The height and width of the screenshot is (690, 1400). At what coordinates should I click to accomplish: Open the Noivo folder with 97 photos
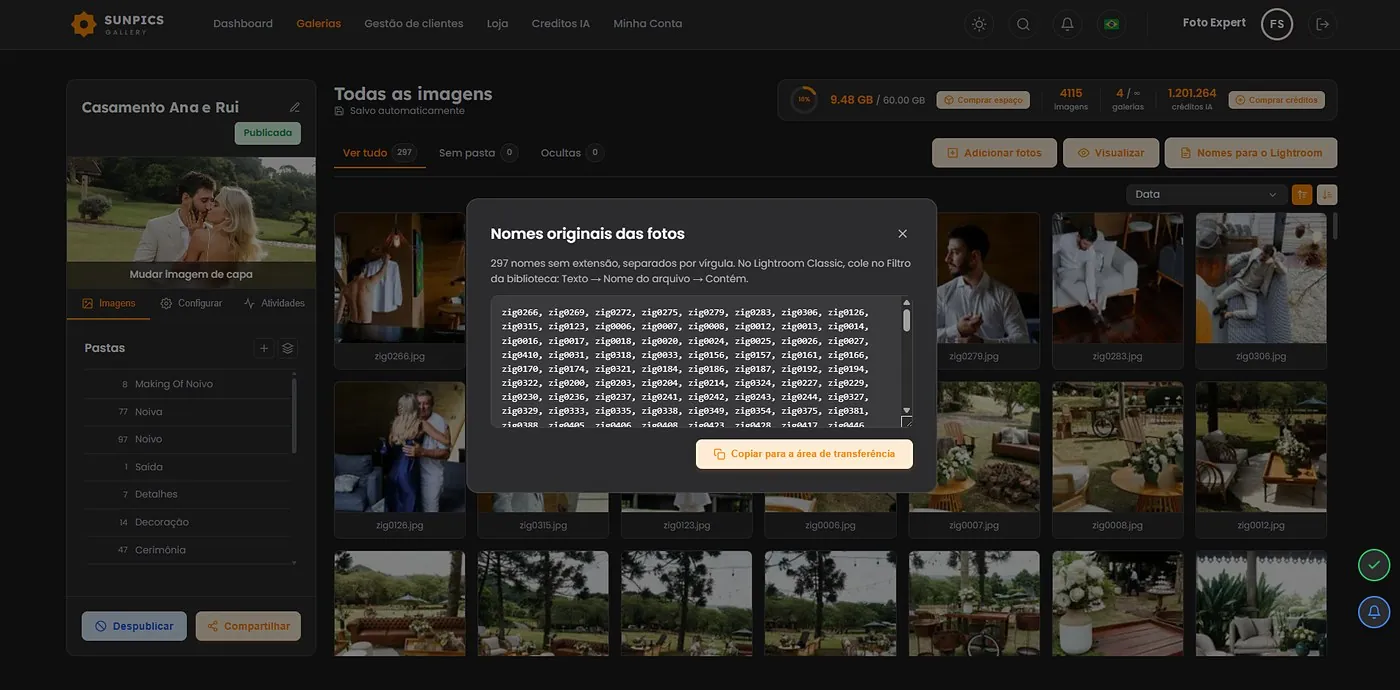pyautogui.click(x=188, y=439)
